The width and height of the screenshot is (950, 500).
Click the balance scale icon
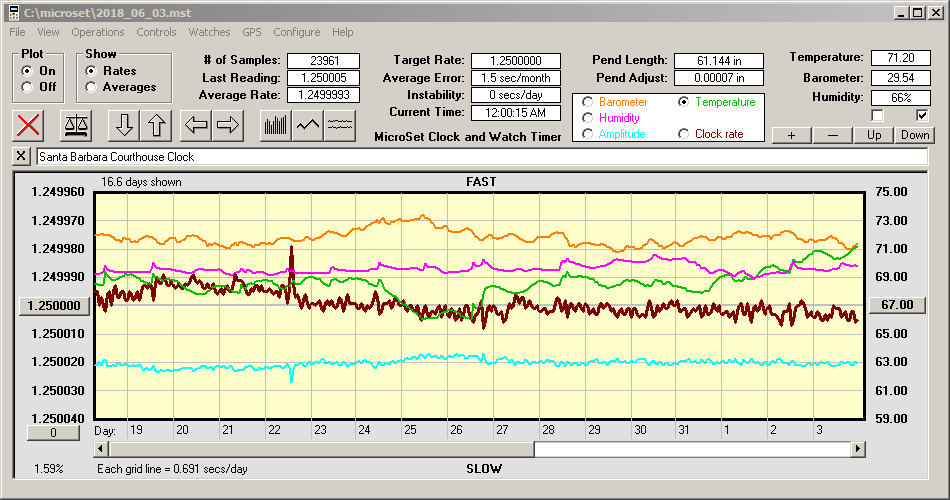76,125
